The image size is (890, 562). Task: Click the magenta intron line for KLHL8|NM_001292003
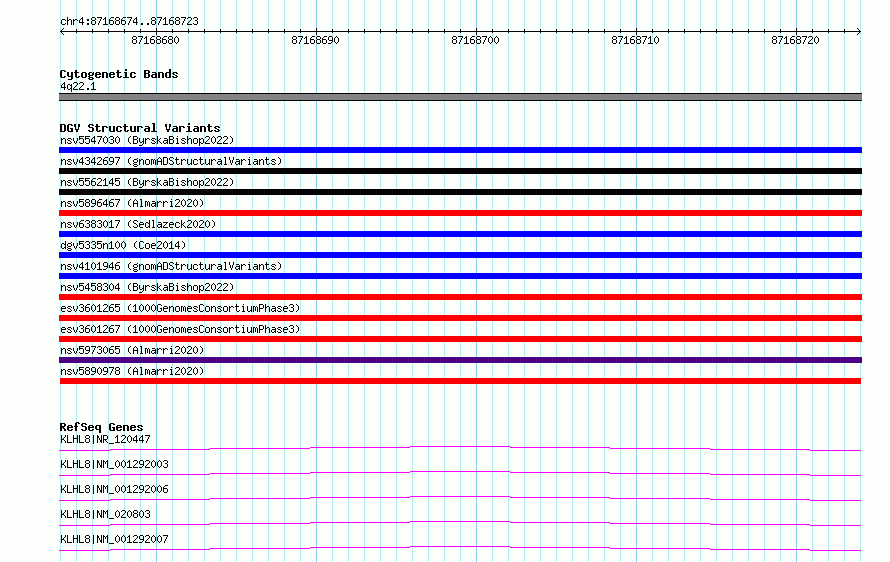click(460, 472)
